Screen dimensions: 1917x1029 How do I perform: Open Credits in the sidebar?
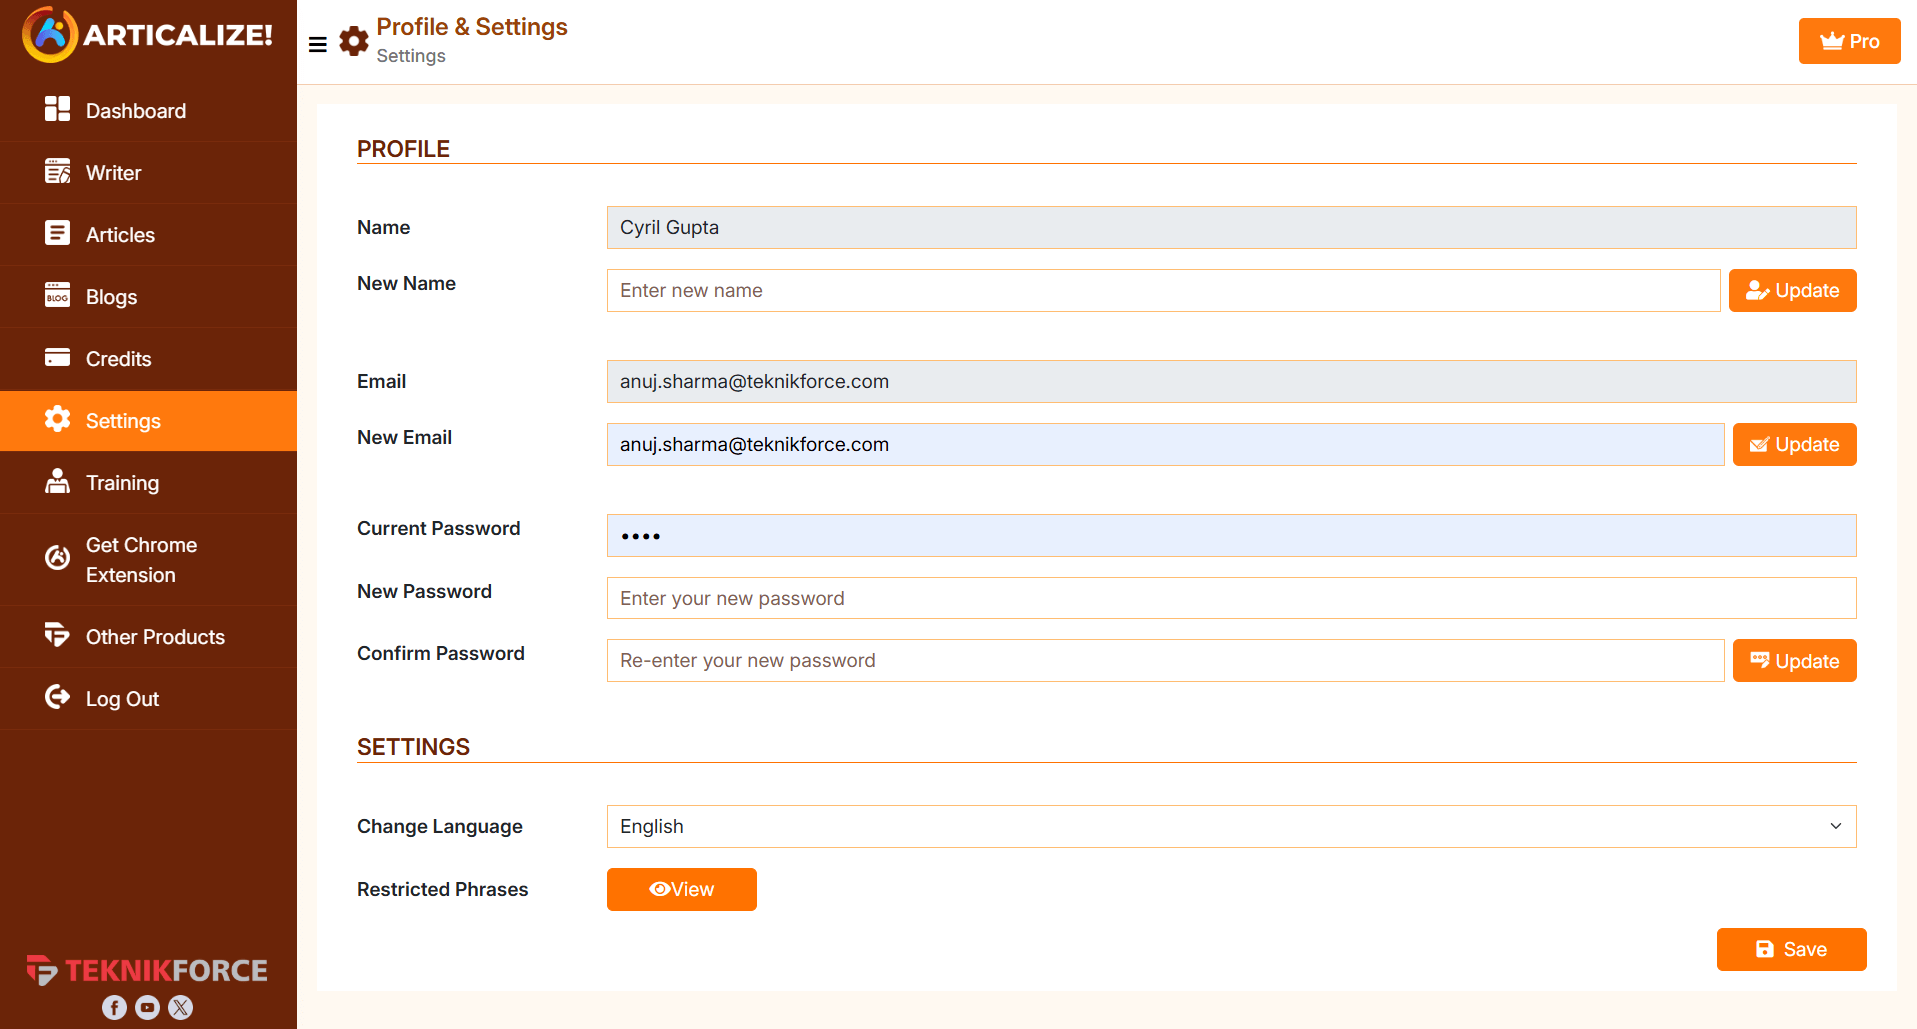point(118,359)
